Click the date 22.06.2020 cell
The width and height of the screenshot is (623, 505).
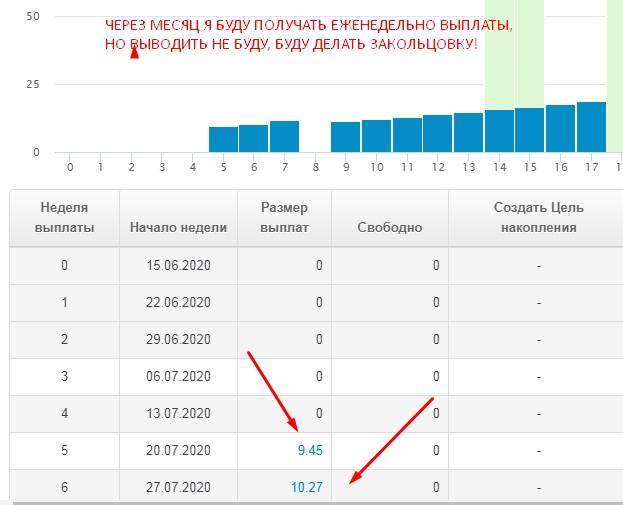(178, 302)
